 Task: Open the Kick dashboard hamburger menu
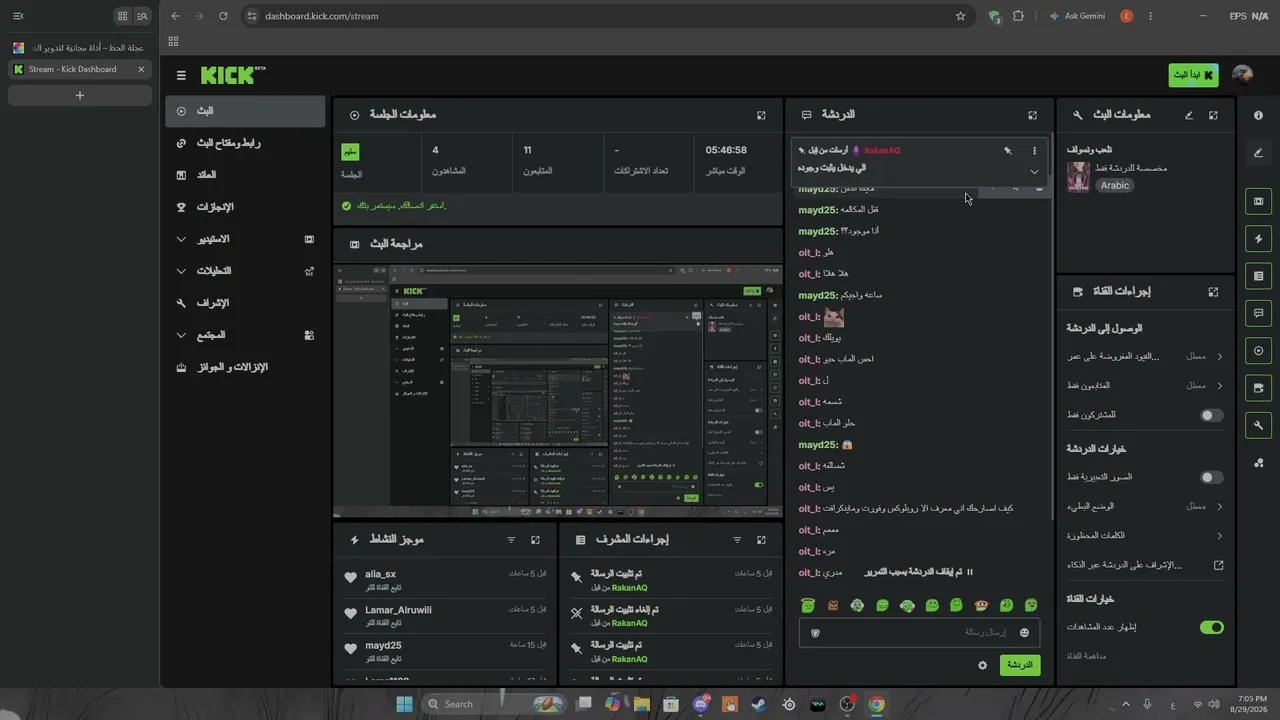181,75
